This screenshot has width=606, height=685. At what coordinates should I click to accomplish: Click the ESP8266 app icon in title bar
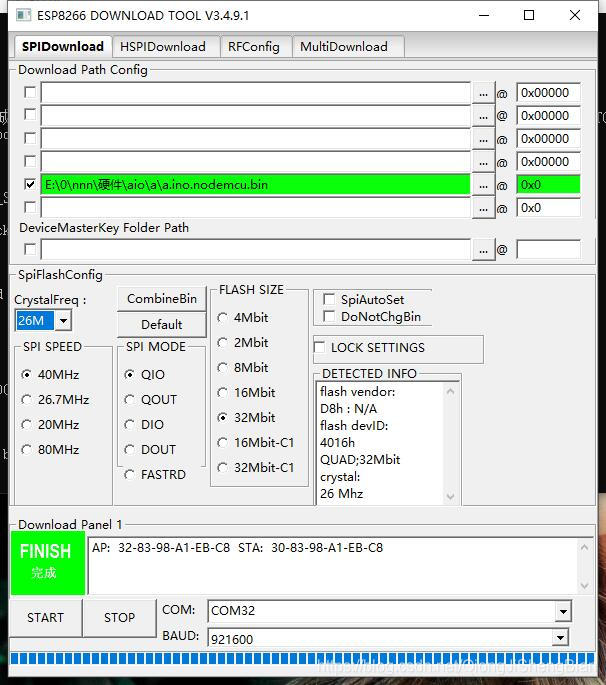pyautogui.click(x=23, y=15)
